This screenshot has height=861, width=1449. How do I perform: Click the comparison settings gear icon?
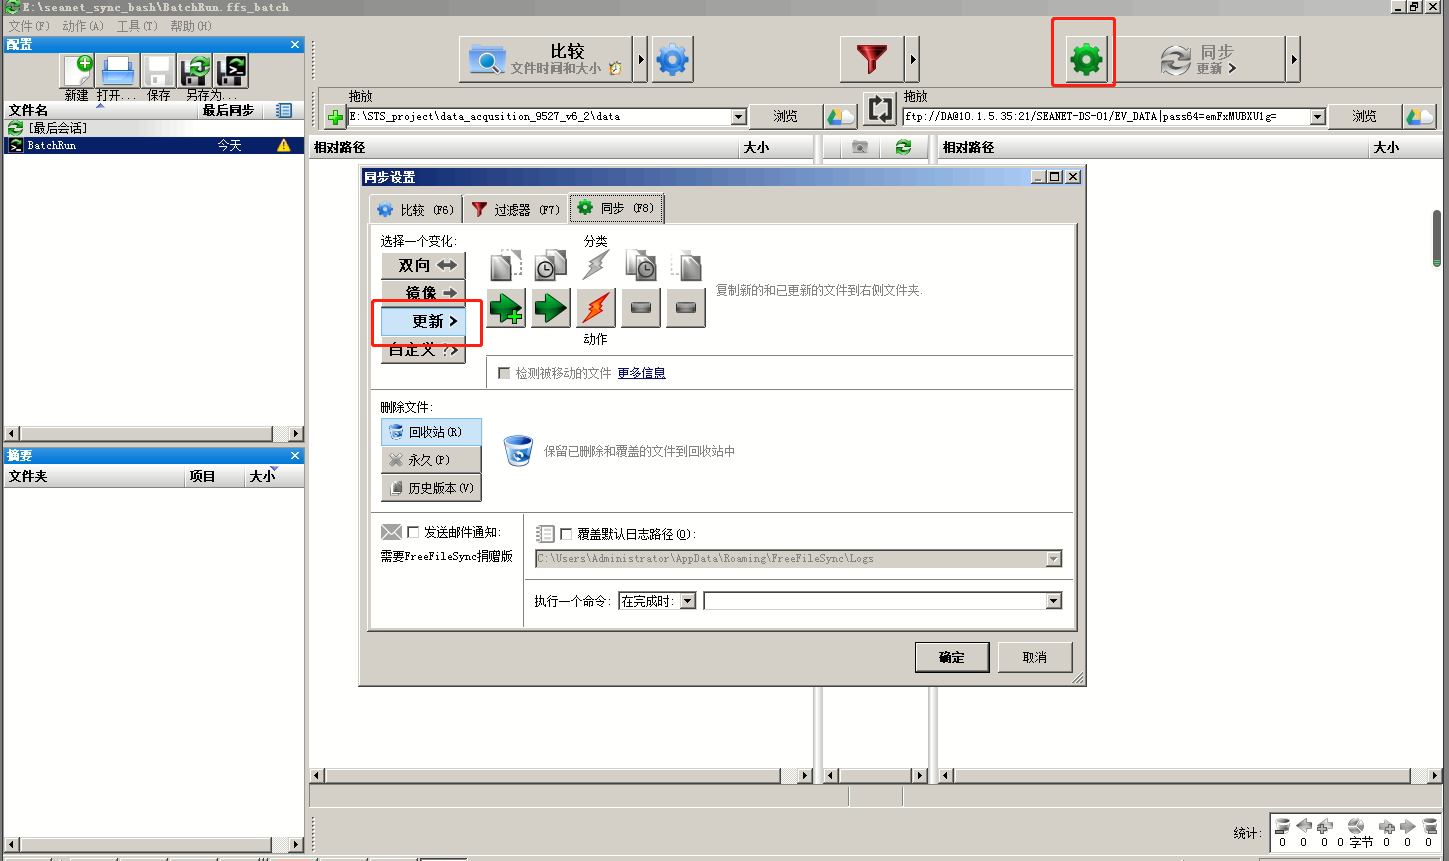click(x=671, y=58)
